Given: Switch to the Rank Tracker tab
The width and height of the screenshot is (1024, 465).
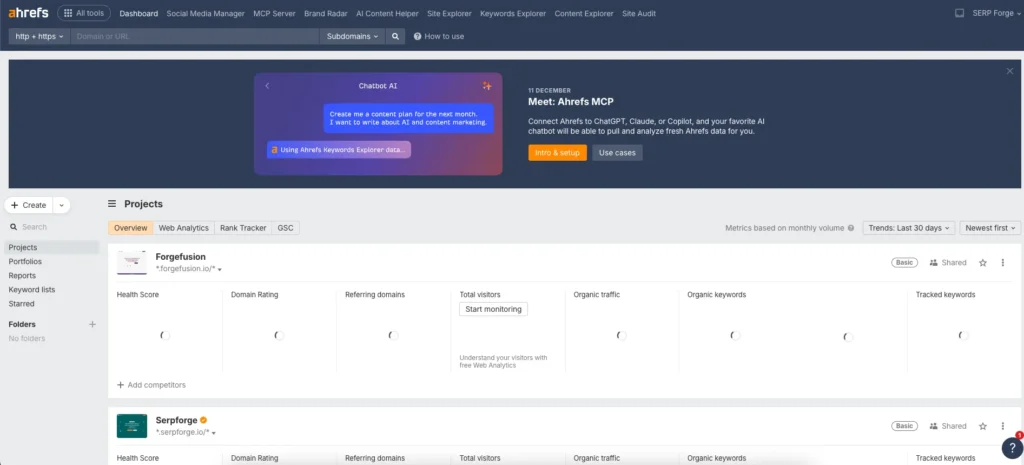Looking at the screenshot, I should (x=243, y=228).
